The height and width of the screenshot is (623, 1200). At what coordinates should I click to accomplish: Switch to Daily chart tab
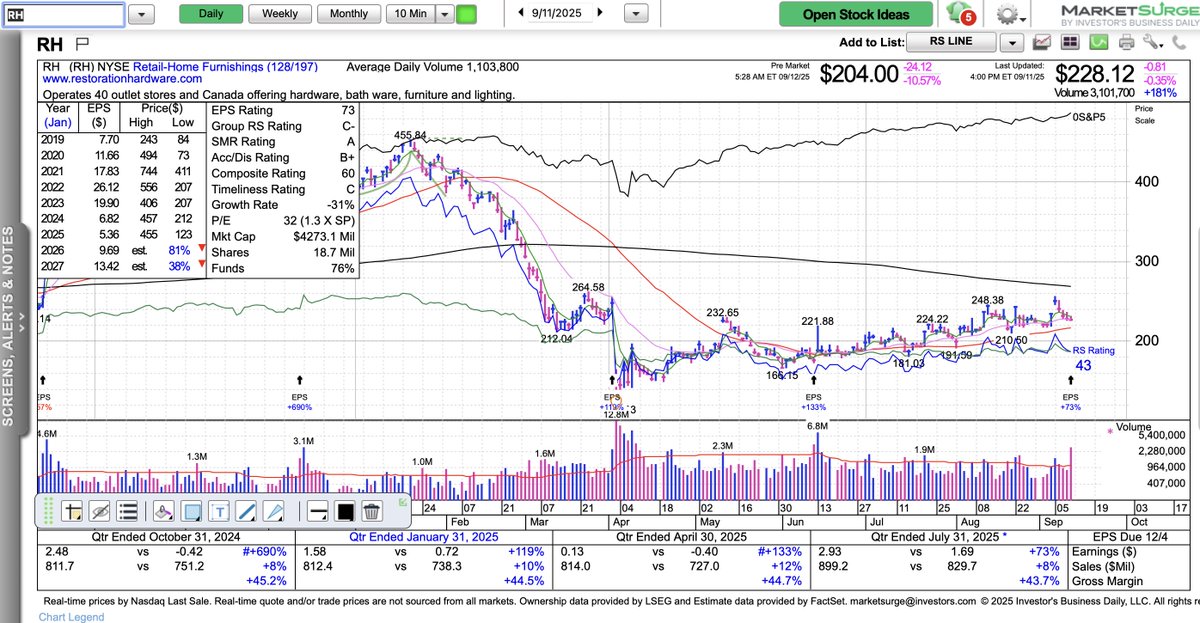click(211, 14)
